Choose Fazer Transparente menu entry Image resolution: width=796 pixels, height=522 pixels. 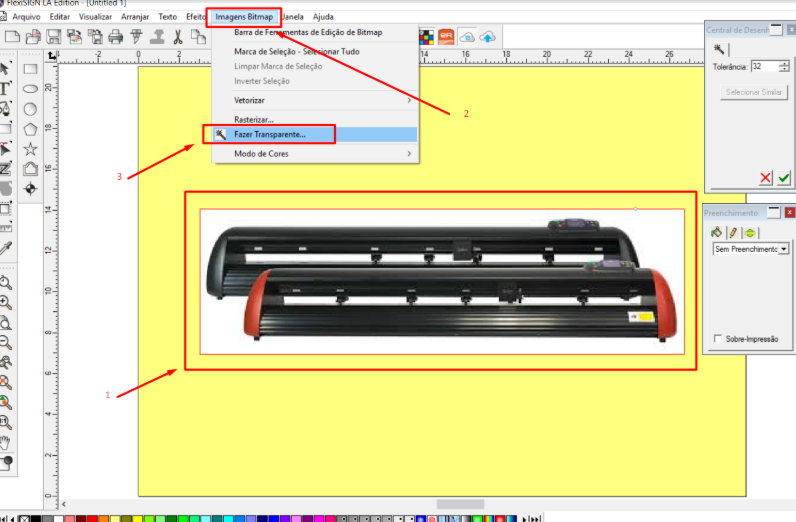pos(315,135)
